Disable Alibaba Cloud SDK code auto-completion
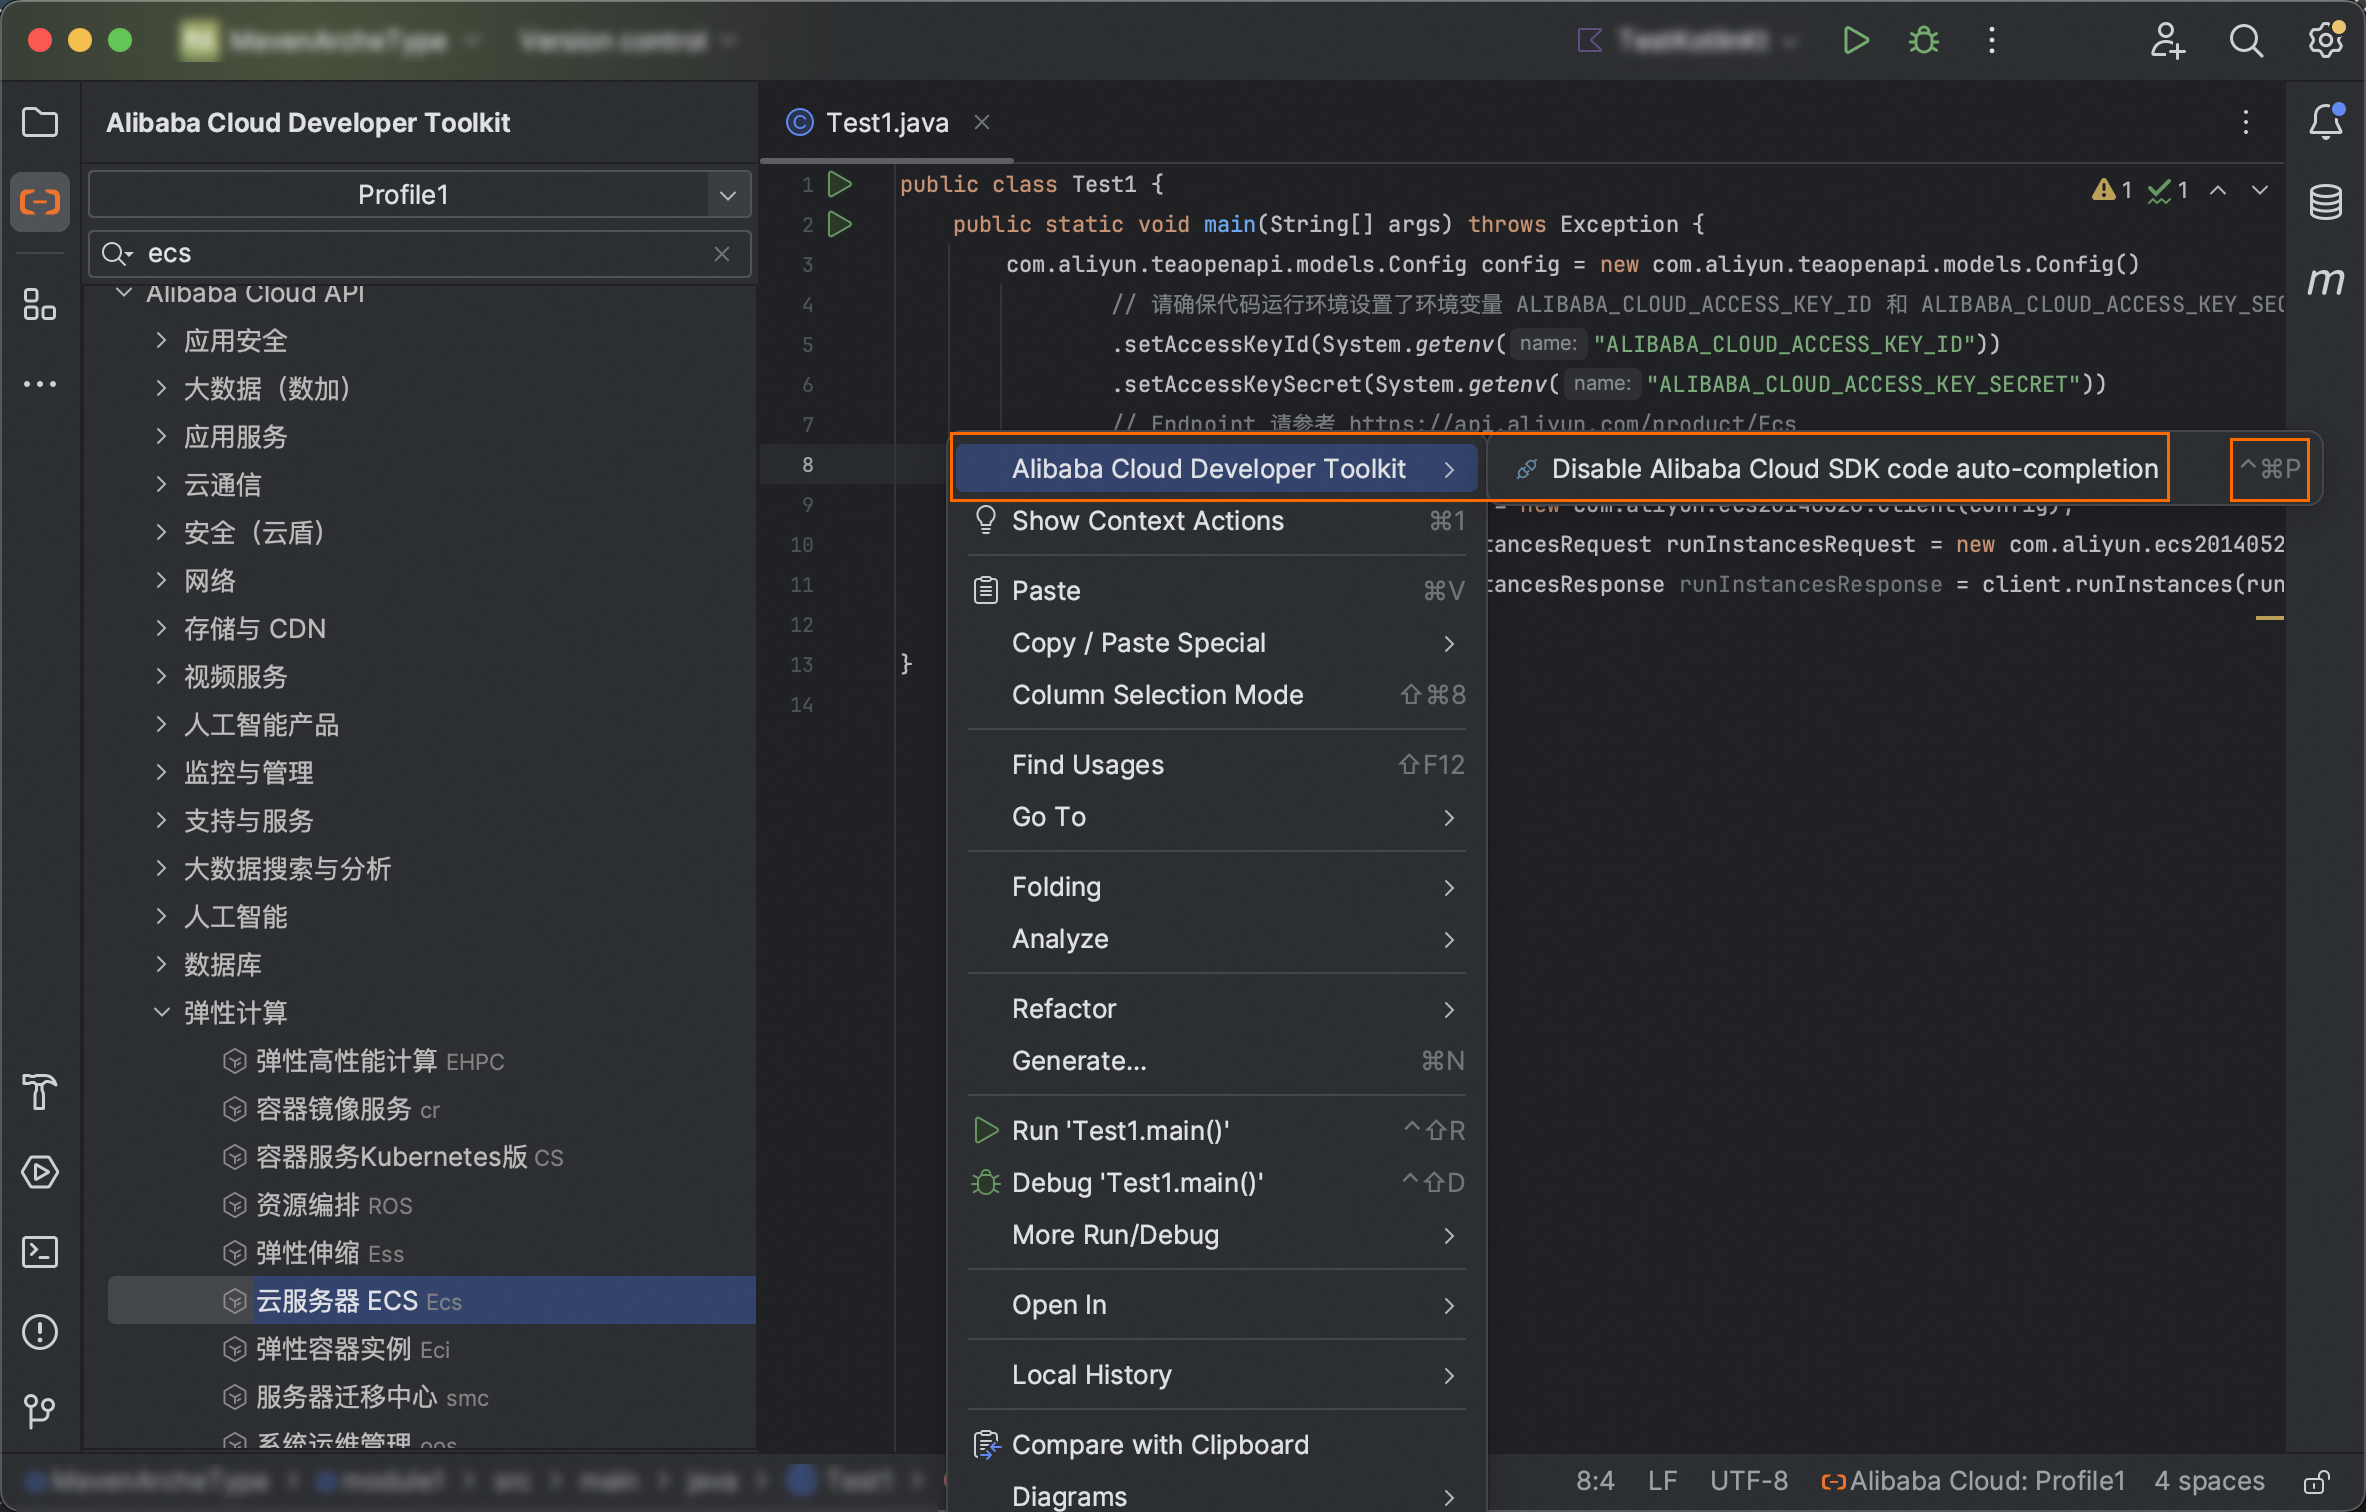2366x1512 pixels. pos(1853,469)
